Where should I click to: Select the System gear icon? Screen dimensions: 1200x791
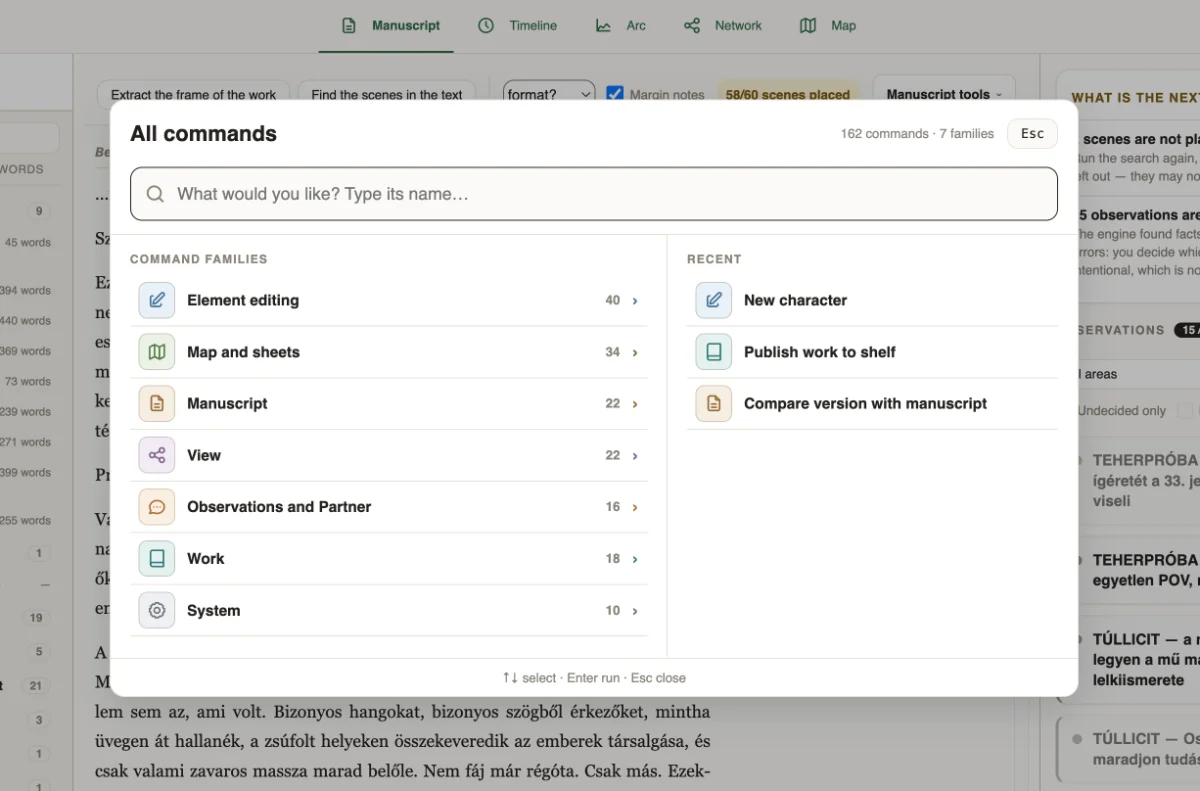157,610
